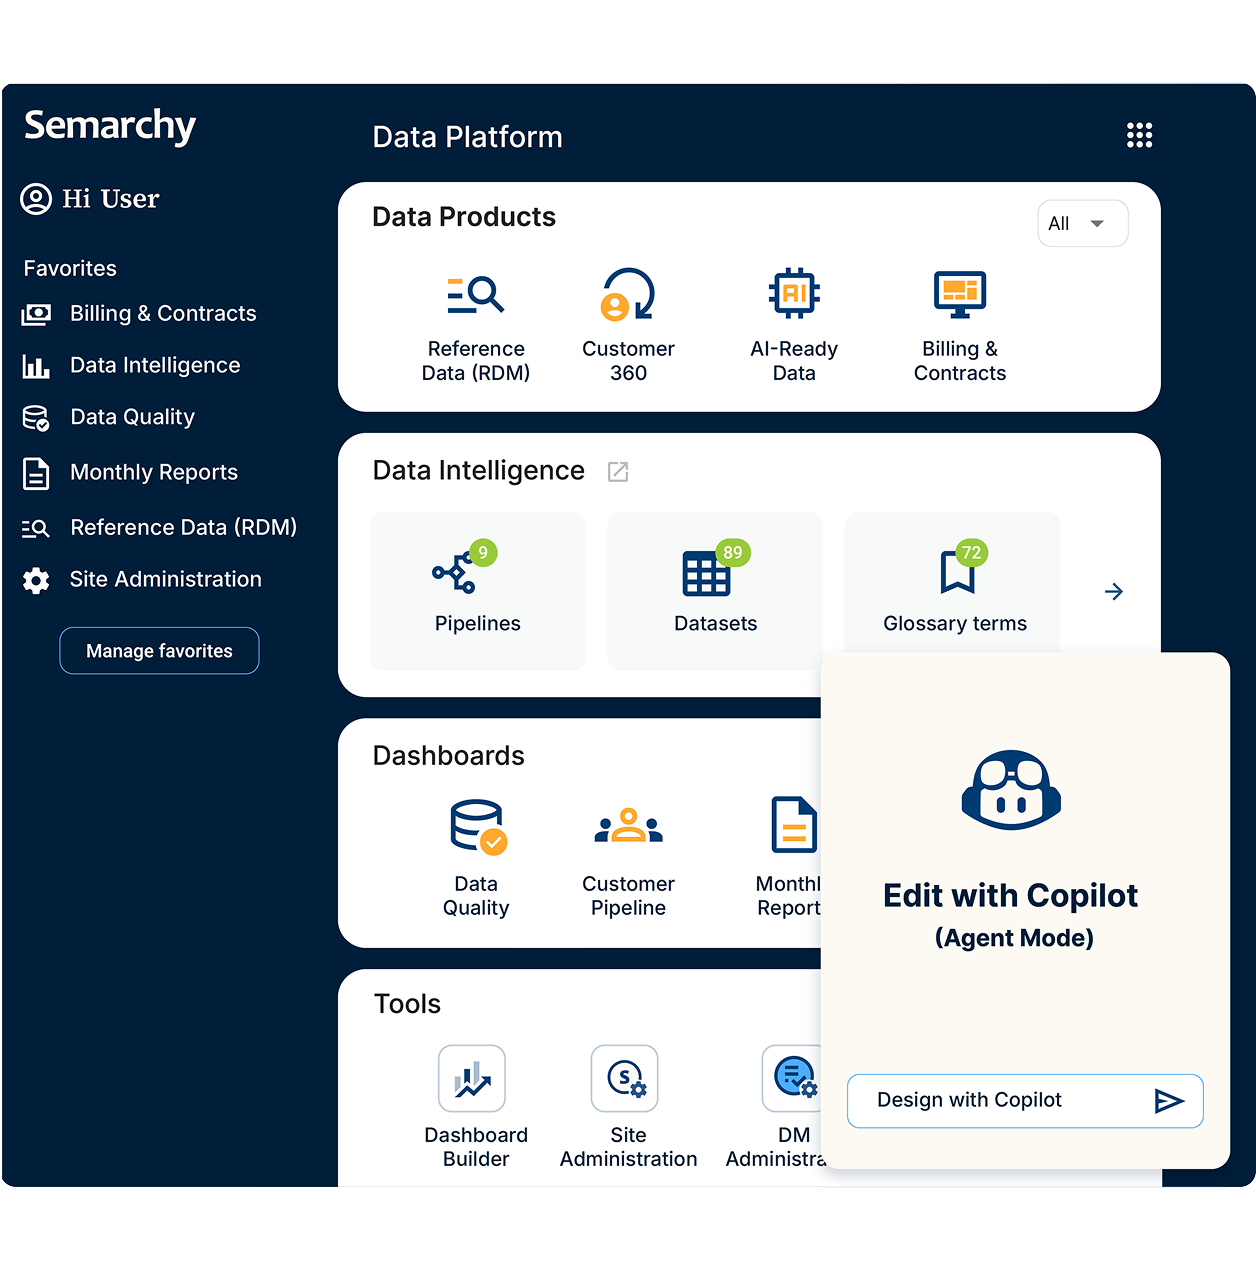The width and height of the screenshot is (1256, 1280).
Task: Open the apps grid menu icon
Action: coord(1139,135)
